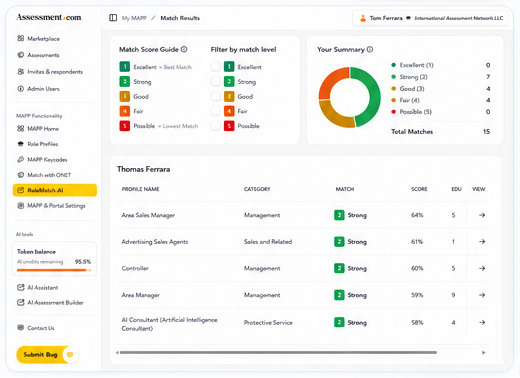
Task: Check the Possible filter checkbox
Action: 216,126
